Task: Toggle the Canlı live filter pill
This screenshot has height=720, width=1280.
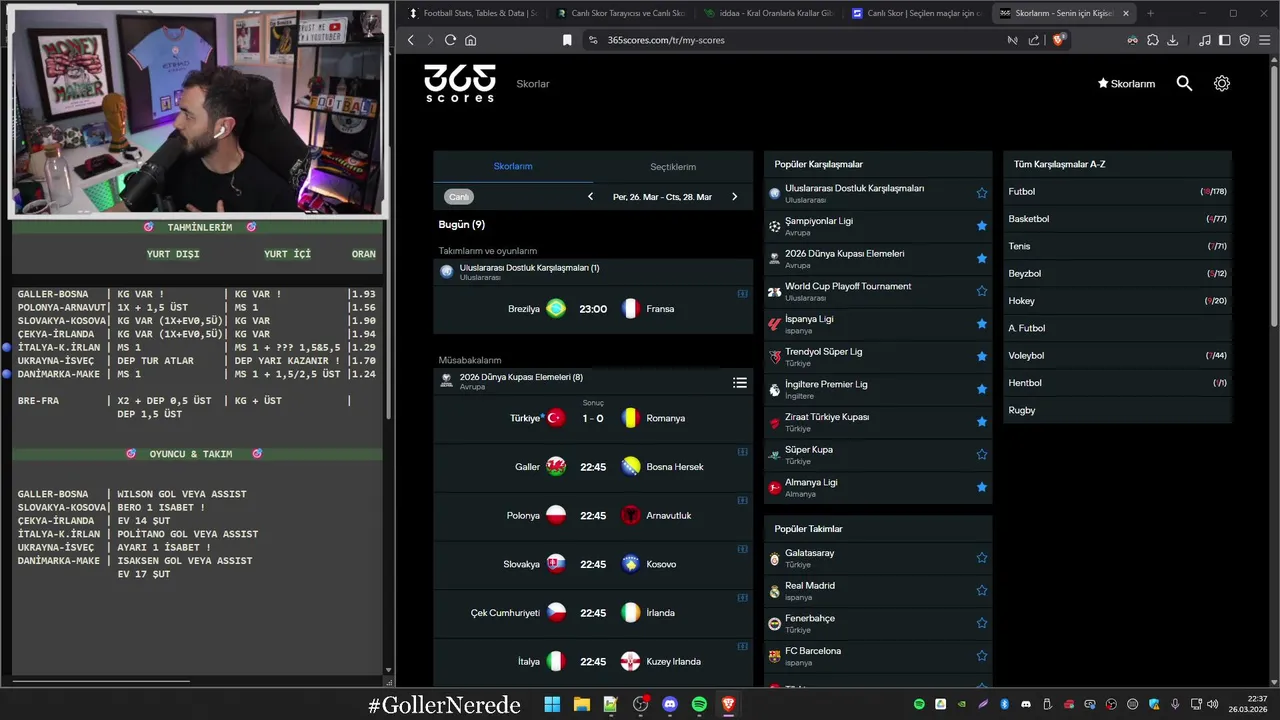Action: point(459,197)
